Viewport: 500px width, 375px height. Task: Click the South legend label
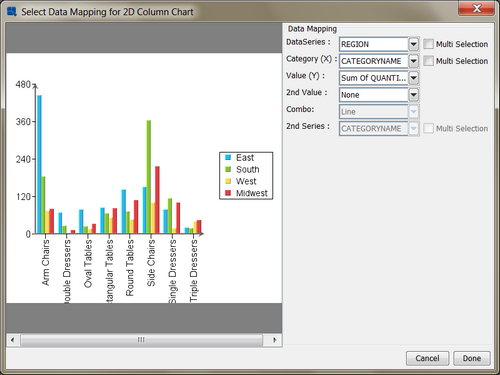tap(248, 169)
